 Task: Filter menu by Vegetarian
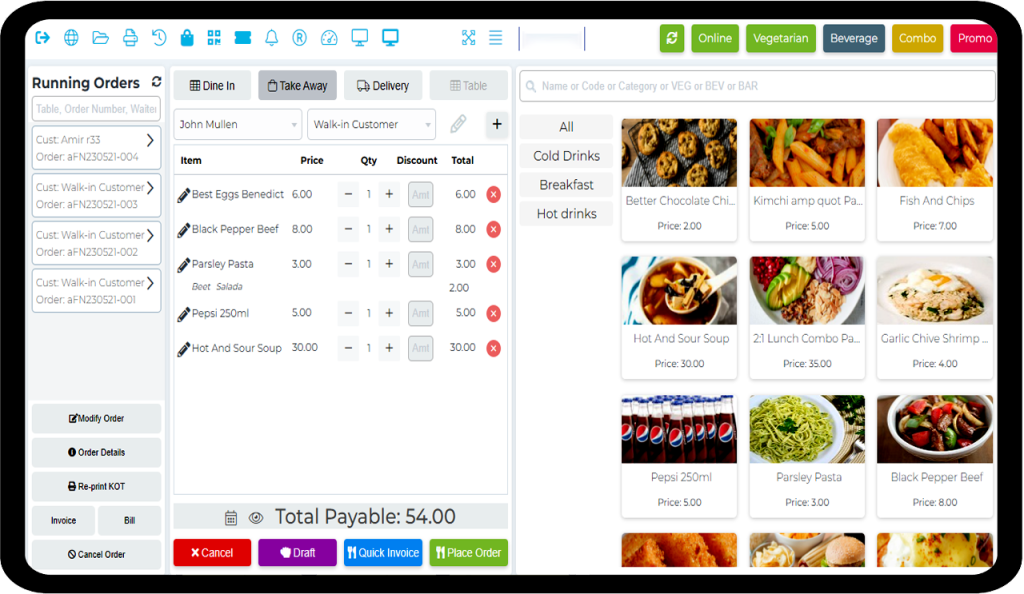[780, 38]
